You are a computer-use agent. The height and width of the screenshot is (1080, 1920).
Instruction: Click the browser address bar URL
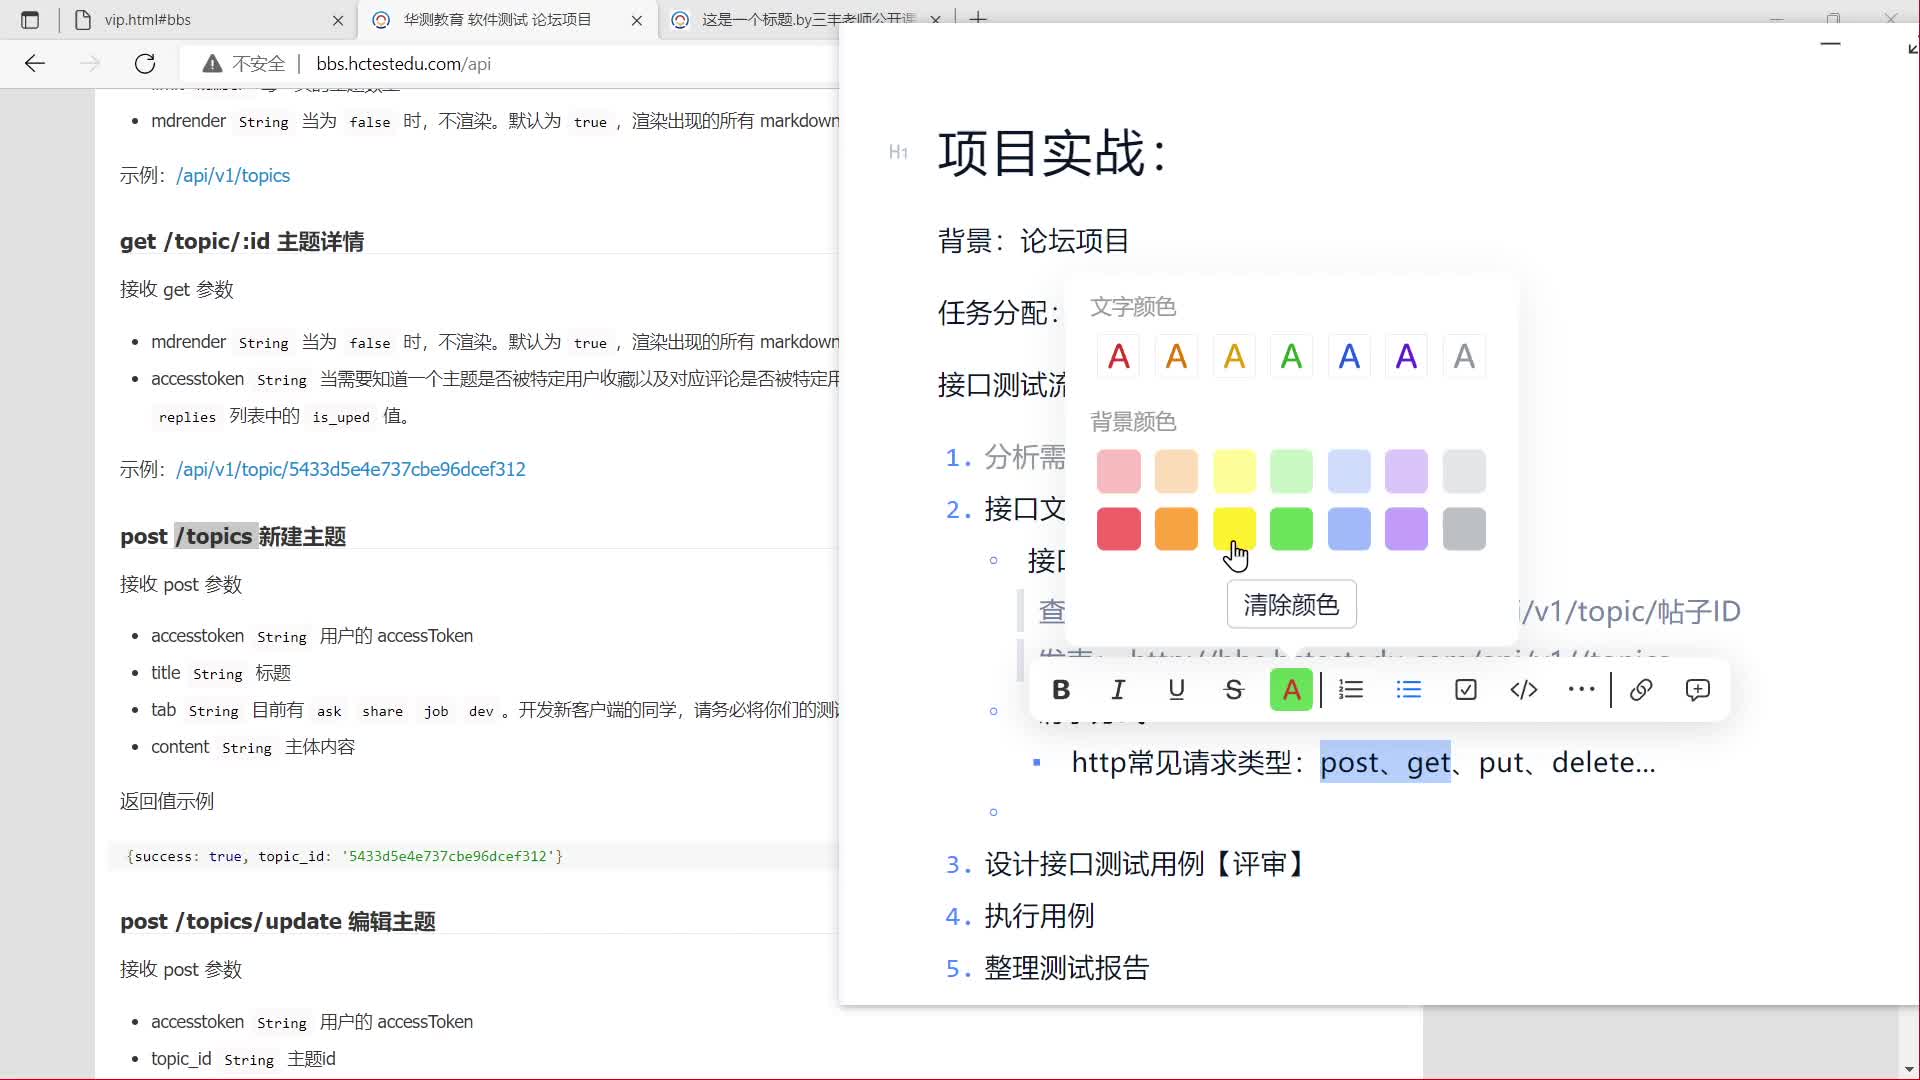(x=403, y=64)
